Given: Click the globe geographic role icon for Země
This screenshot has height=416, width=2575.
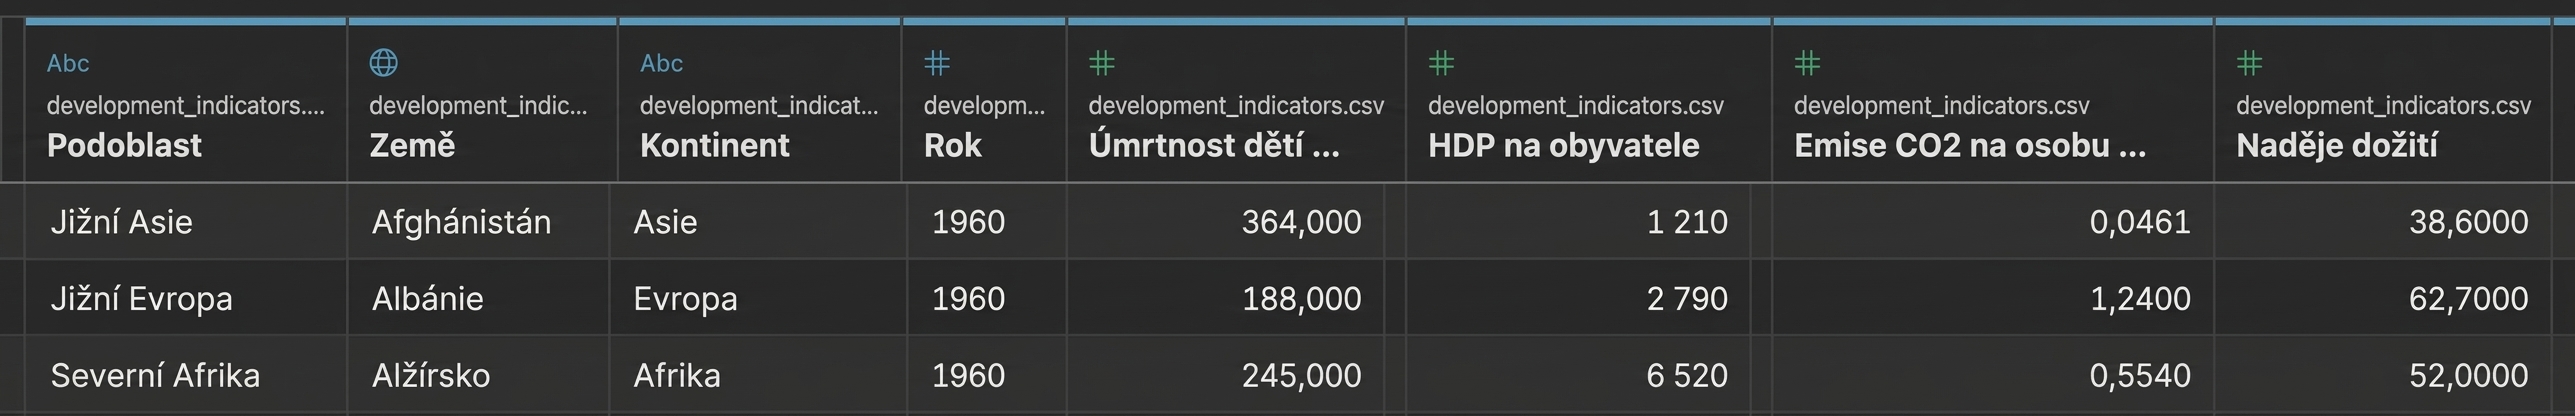Looking at the screenshot, I should [x=383, y=63].
